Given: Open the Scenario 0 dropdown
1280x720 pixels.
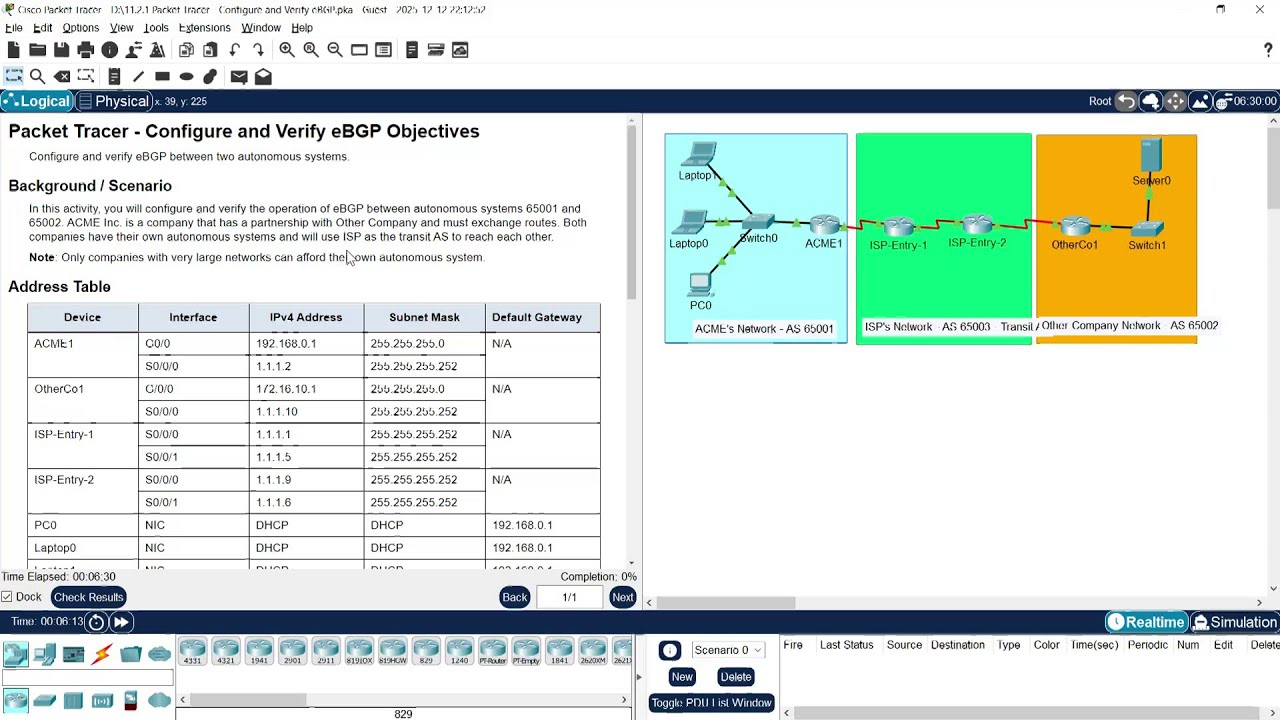Looking at the screenshot, I should (x=727, y=650).
